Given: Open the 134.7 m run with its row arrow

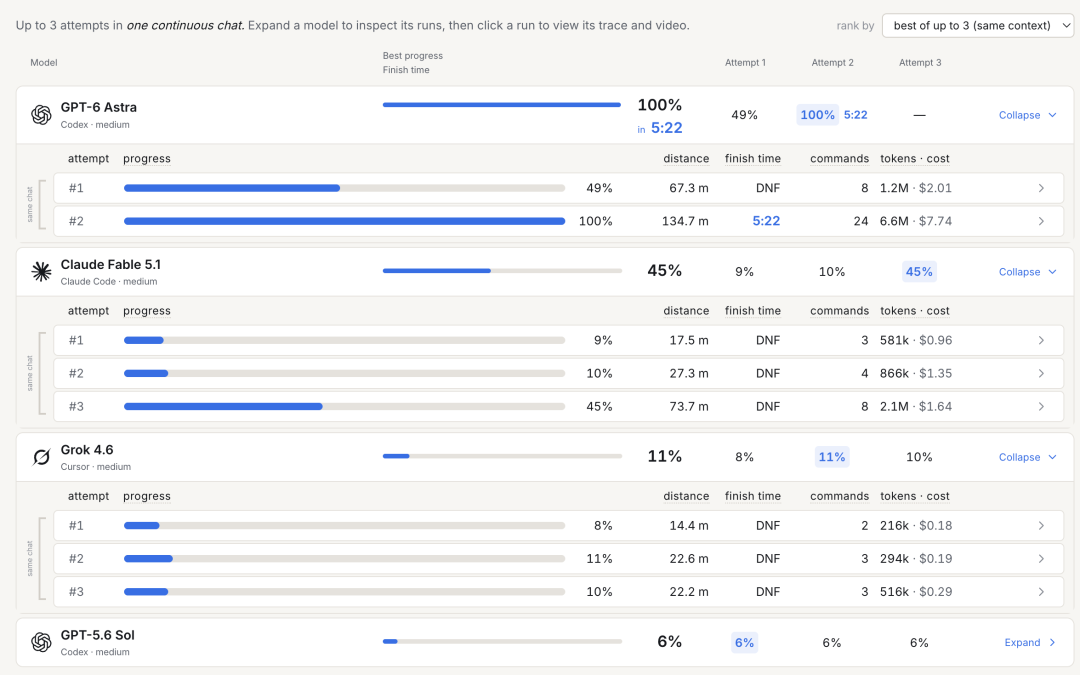Looking at the screenshot, I should [1041, 221].
